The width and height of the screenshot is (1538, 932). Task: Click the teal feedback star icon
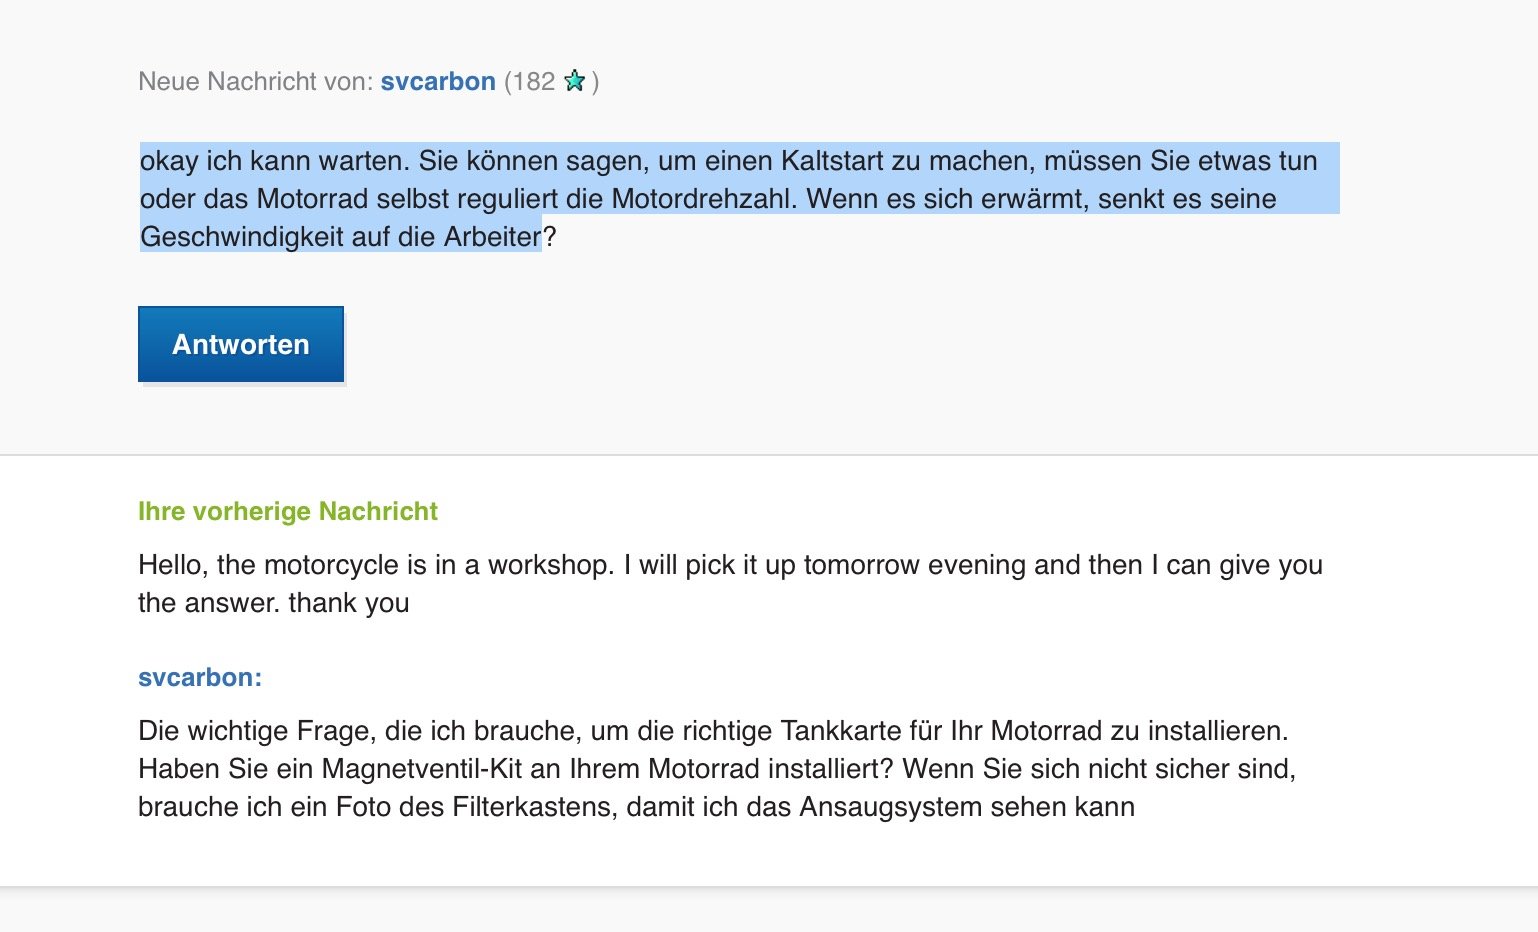pyautogui.click(x=574, y=81)
